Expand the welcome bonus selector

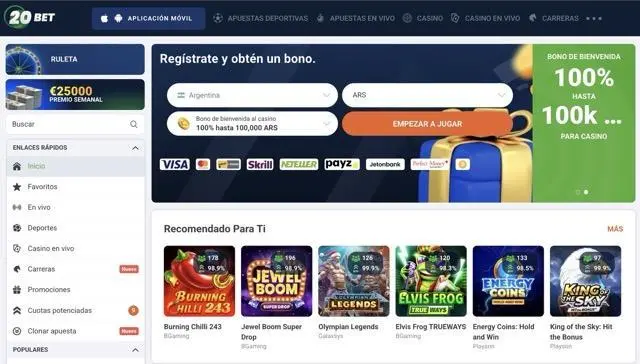[252, 123]
